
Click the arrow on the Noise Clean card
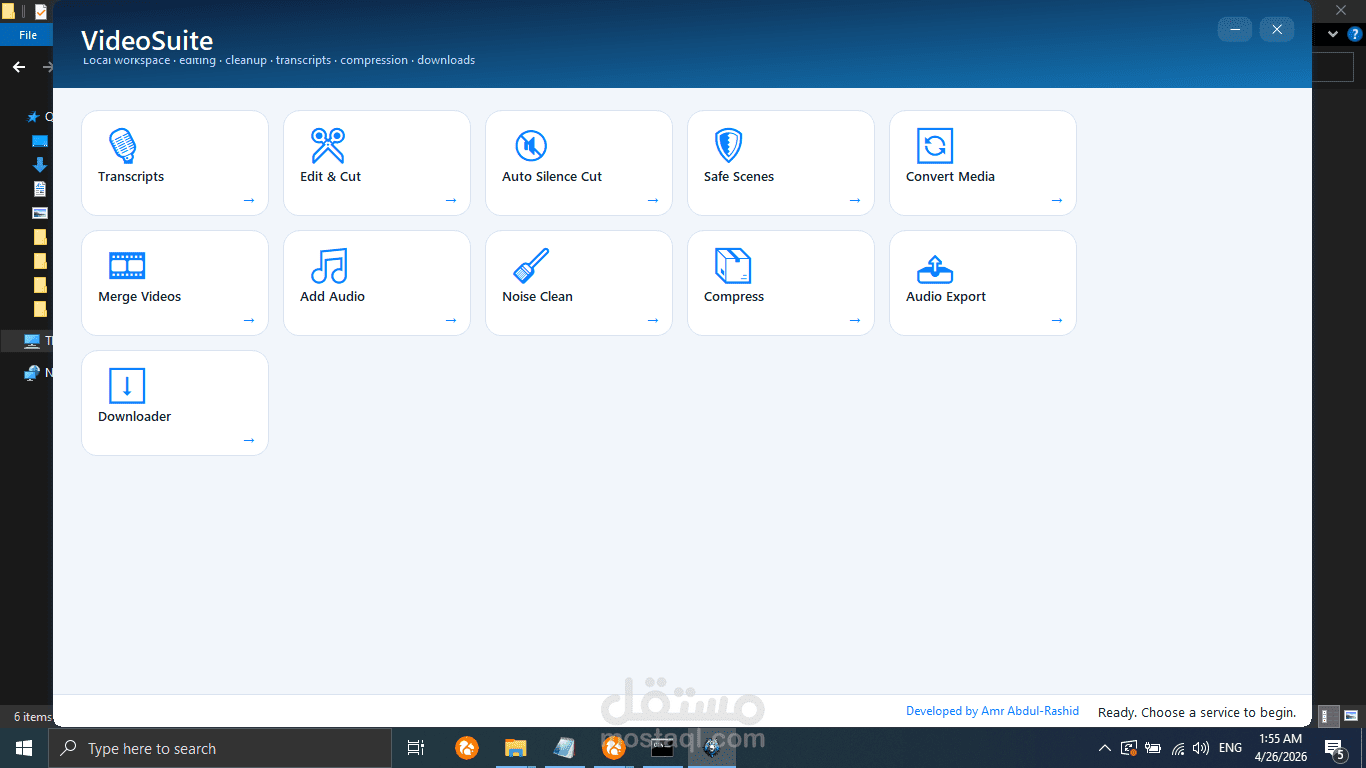click(653, 320)
